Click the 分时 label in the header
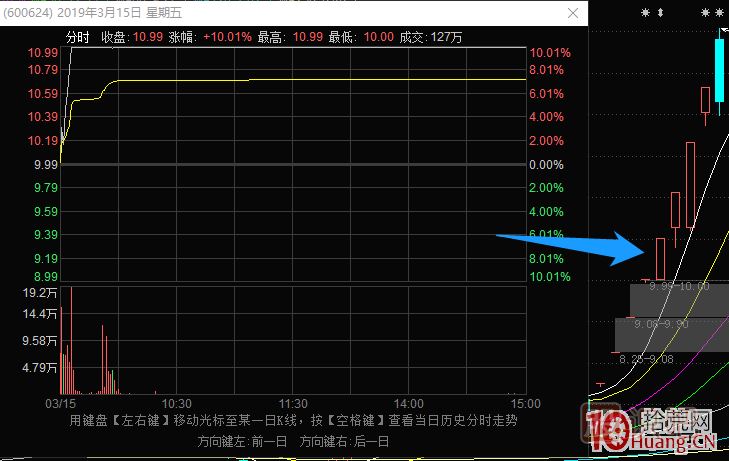 pyautogui.click(x=78, y=37)
